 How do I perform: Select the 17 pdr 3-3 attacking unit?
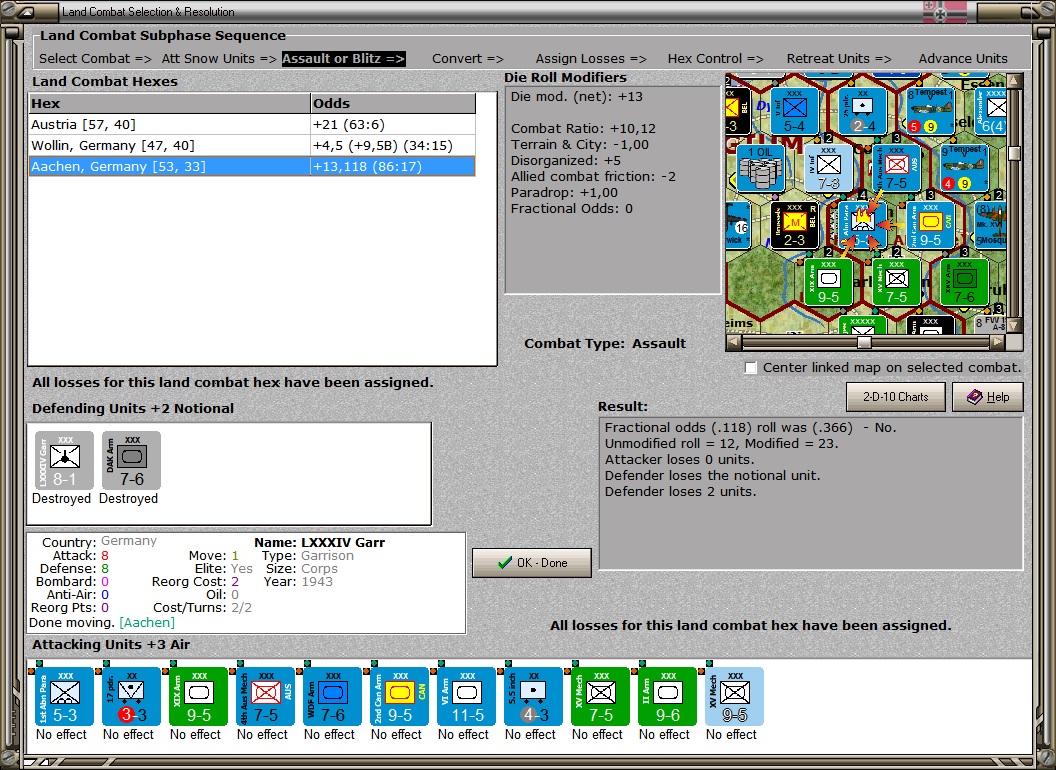[131, 697]
